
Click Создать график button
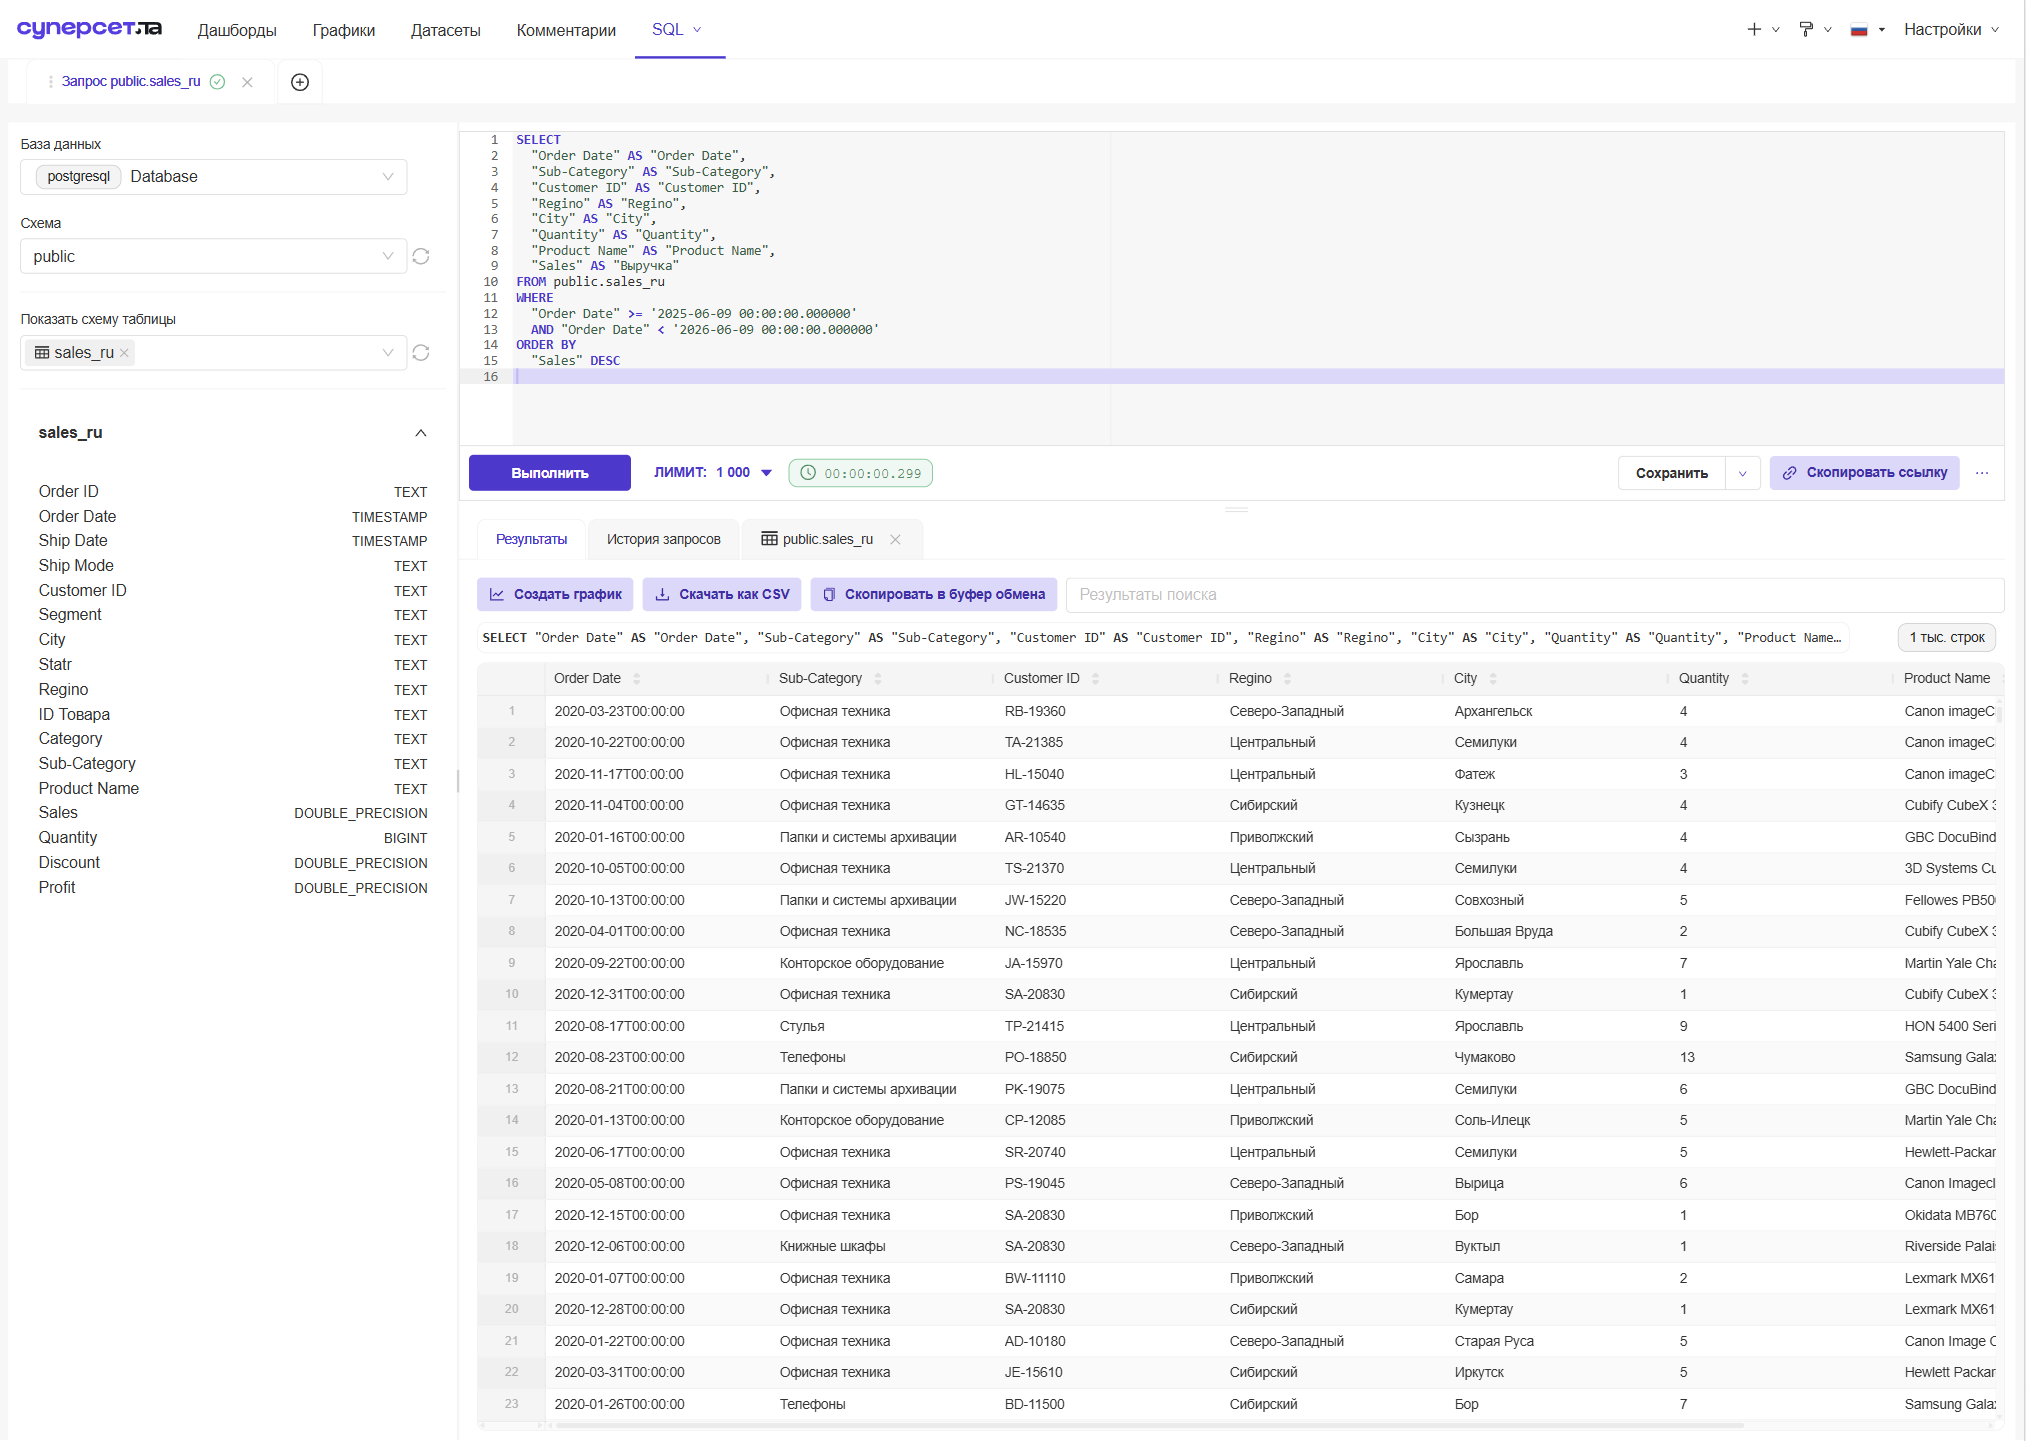[x=555, y=594]
